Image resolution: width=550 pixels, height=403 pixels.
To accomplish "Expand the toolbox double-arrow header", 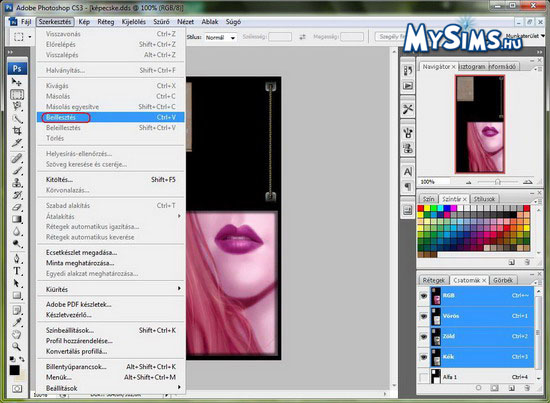I will point(10,52).
